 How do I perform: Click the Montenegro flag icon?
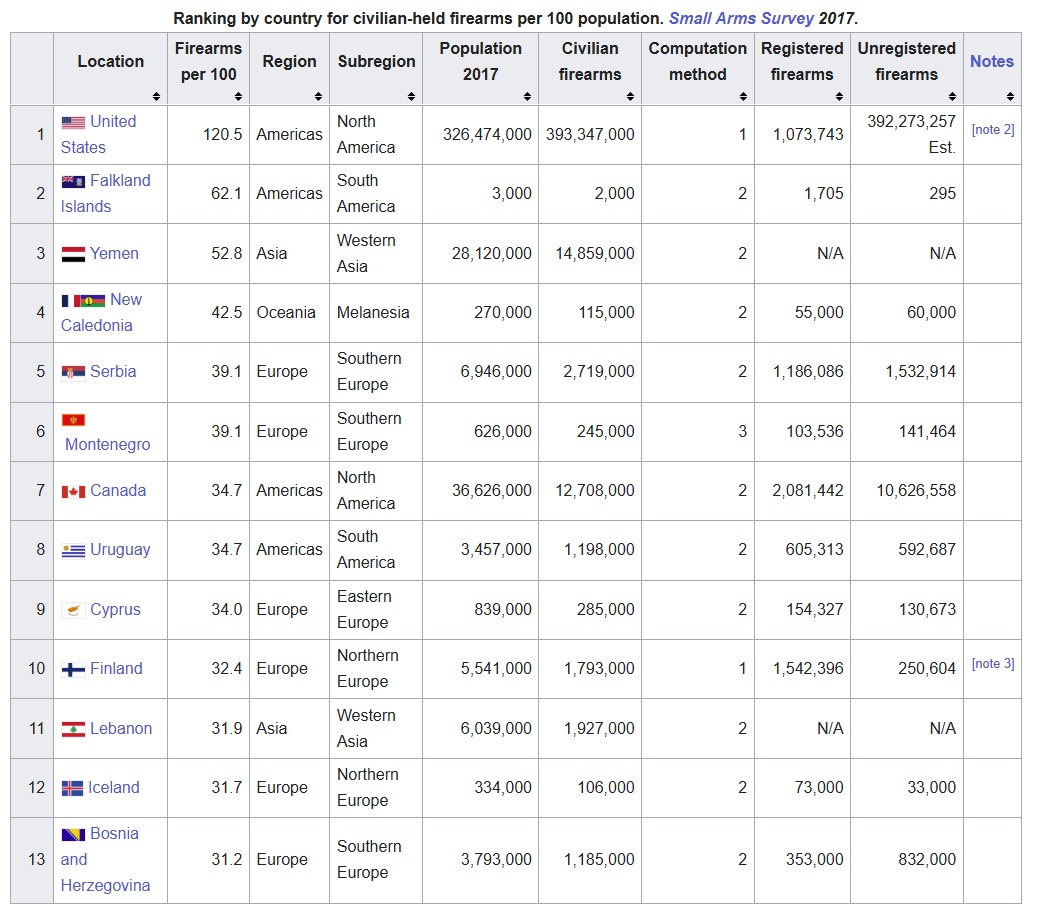point(73,420)
